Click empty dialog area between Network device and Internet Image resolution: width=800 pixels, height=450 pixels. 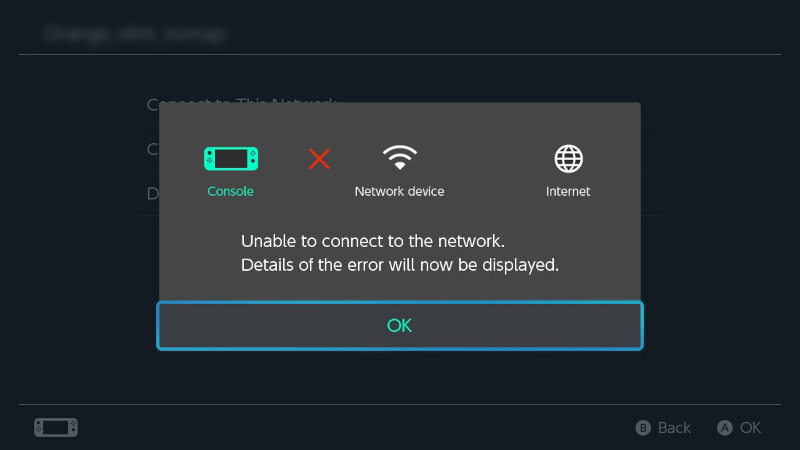497,168
